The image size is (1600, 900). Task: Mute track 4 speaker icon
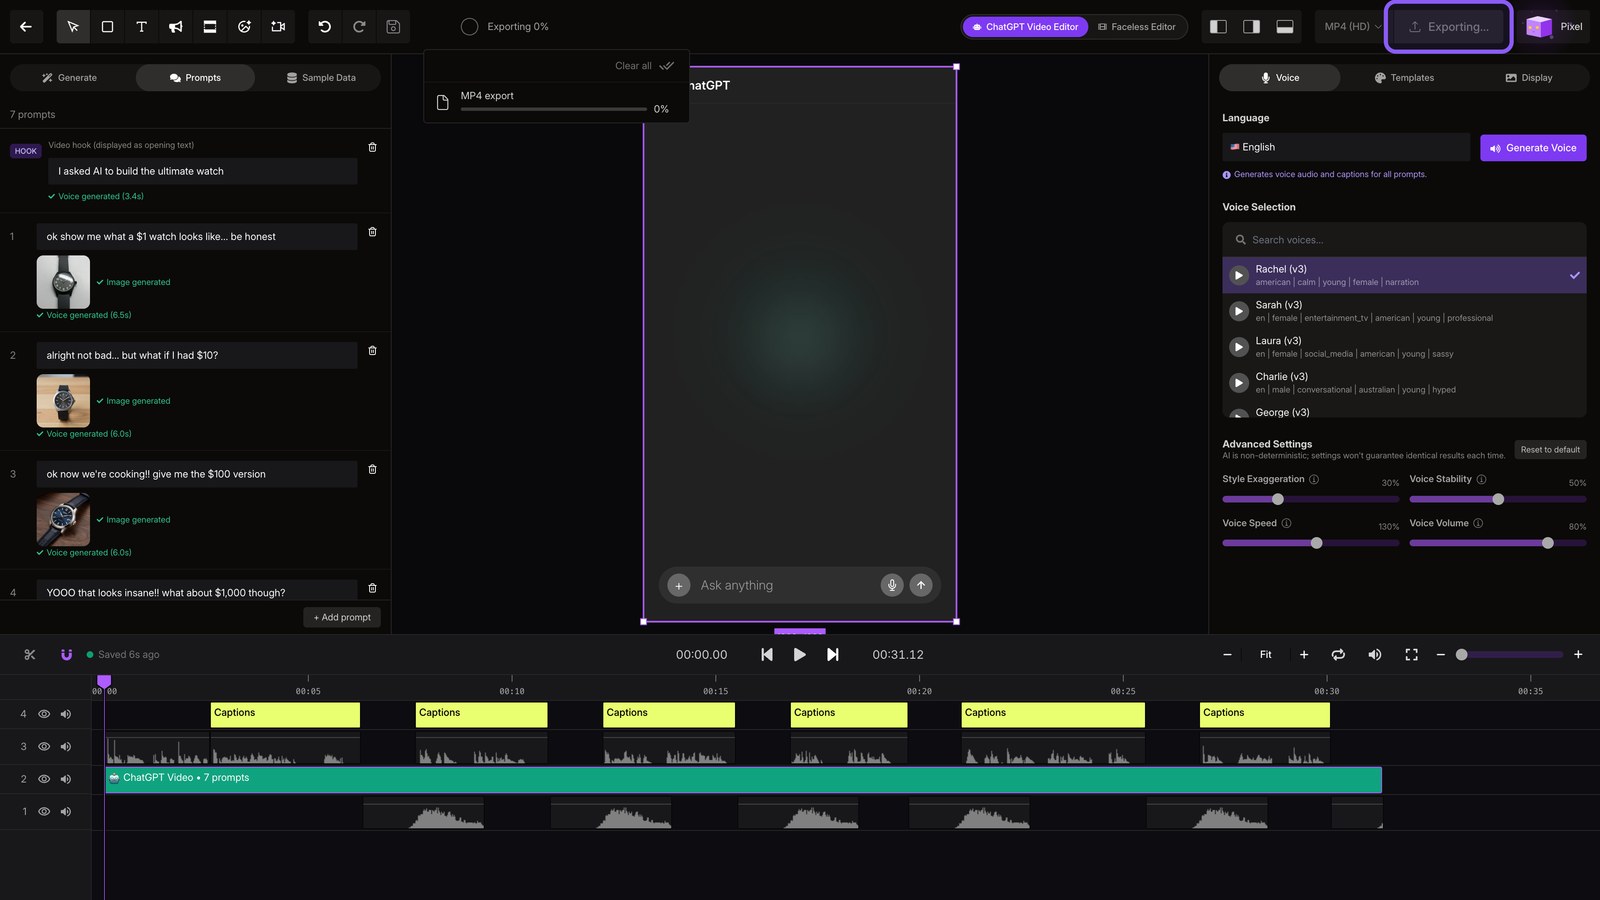pyautogui.click(x=66, y=714)
